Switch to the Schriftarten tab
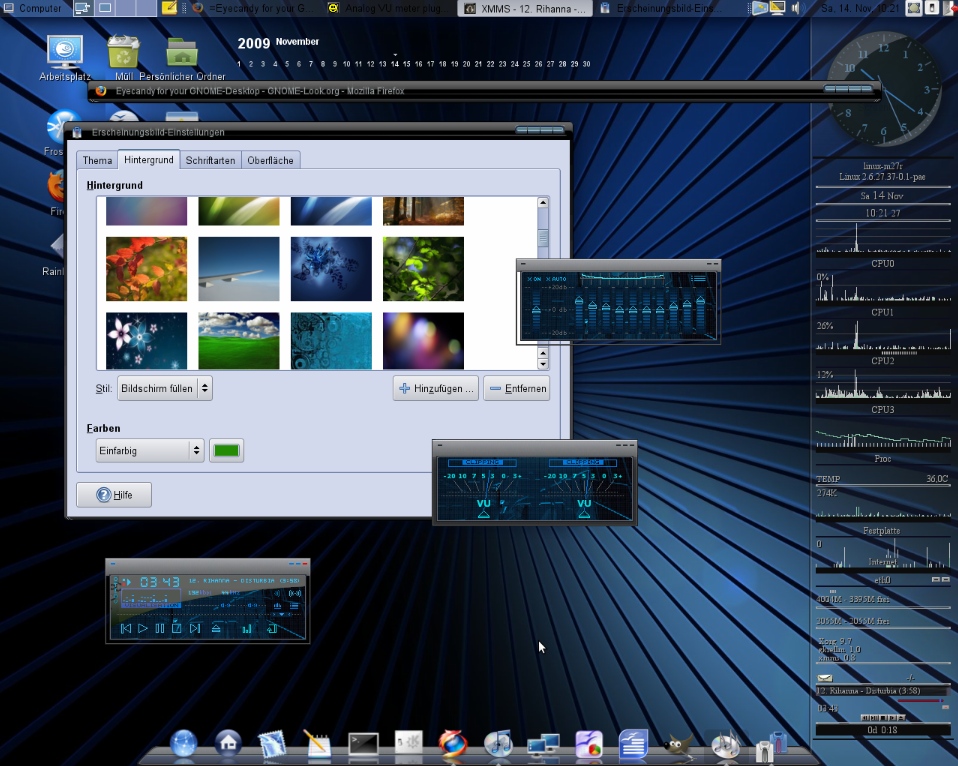Image resolution: width=958 pixels, height=766 pixels. pos(210,161)
